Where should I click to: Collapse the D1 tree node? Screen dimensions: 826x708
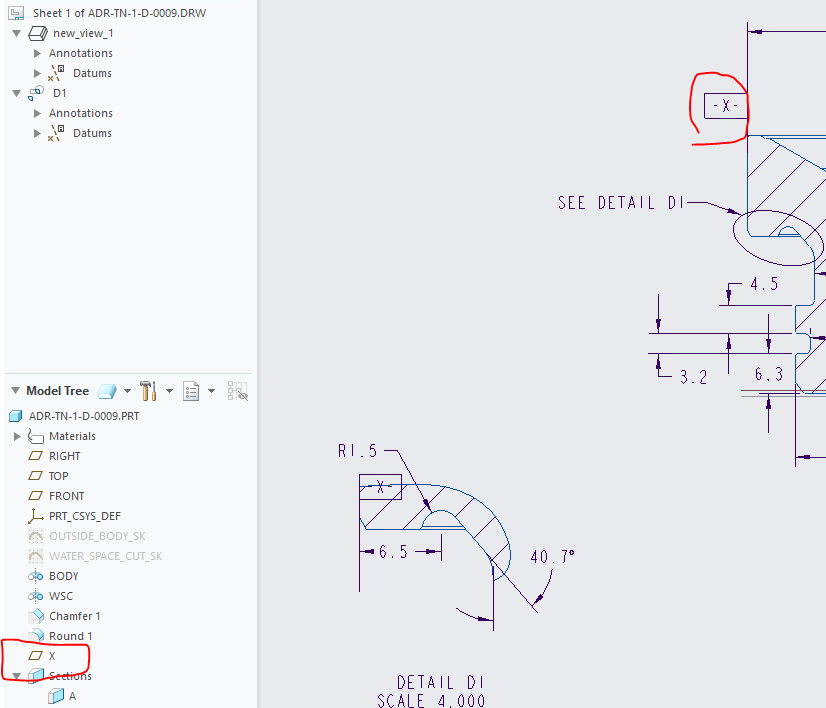click(16, 93)
